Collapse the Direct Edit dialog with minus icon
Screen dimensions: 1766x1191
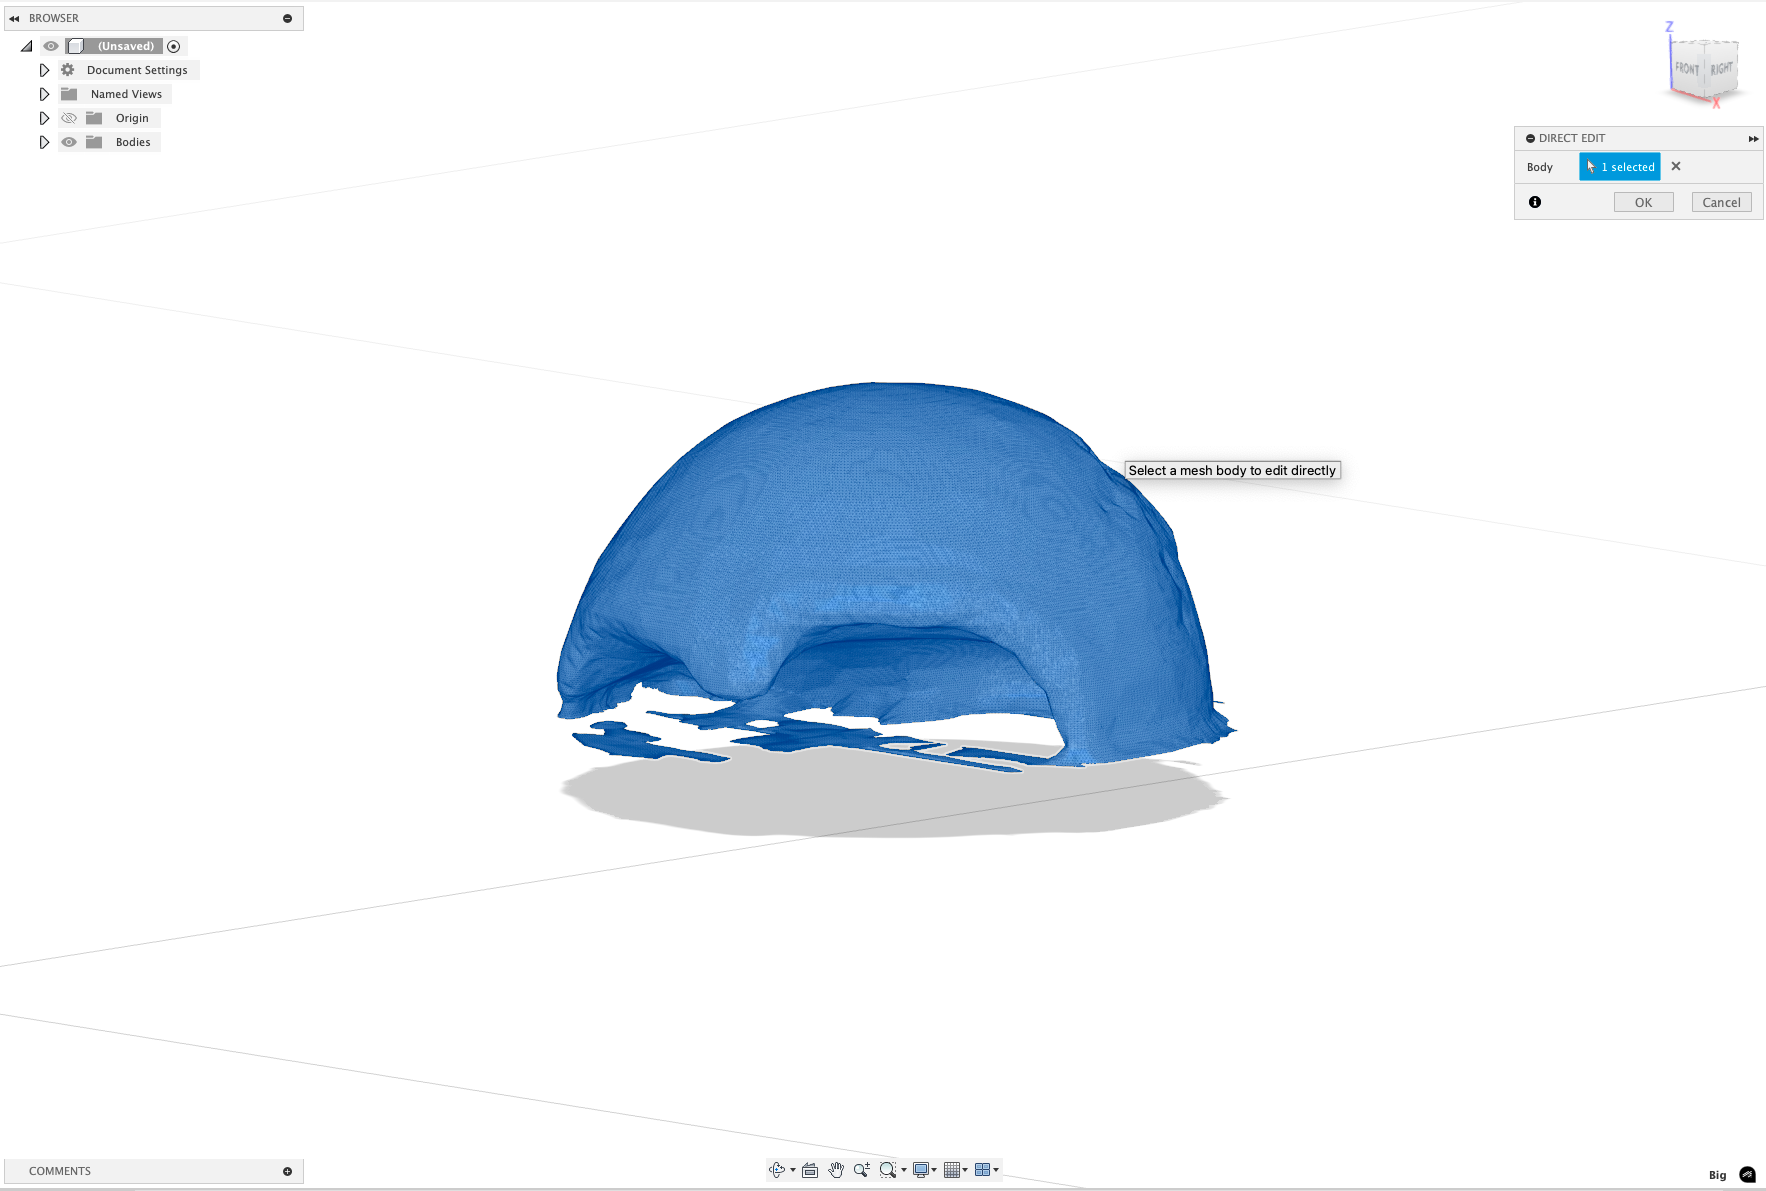click(1530, 138)
